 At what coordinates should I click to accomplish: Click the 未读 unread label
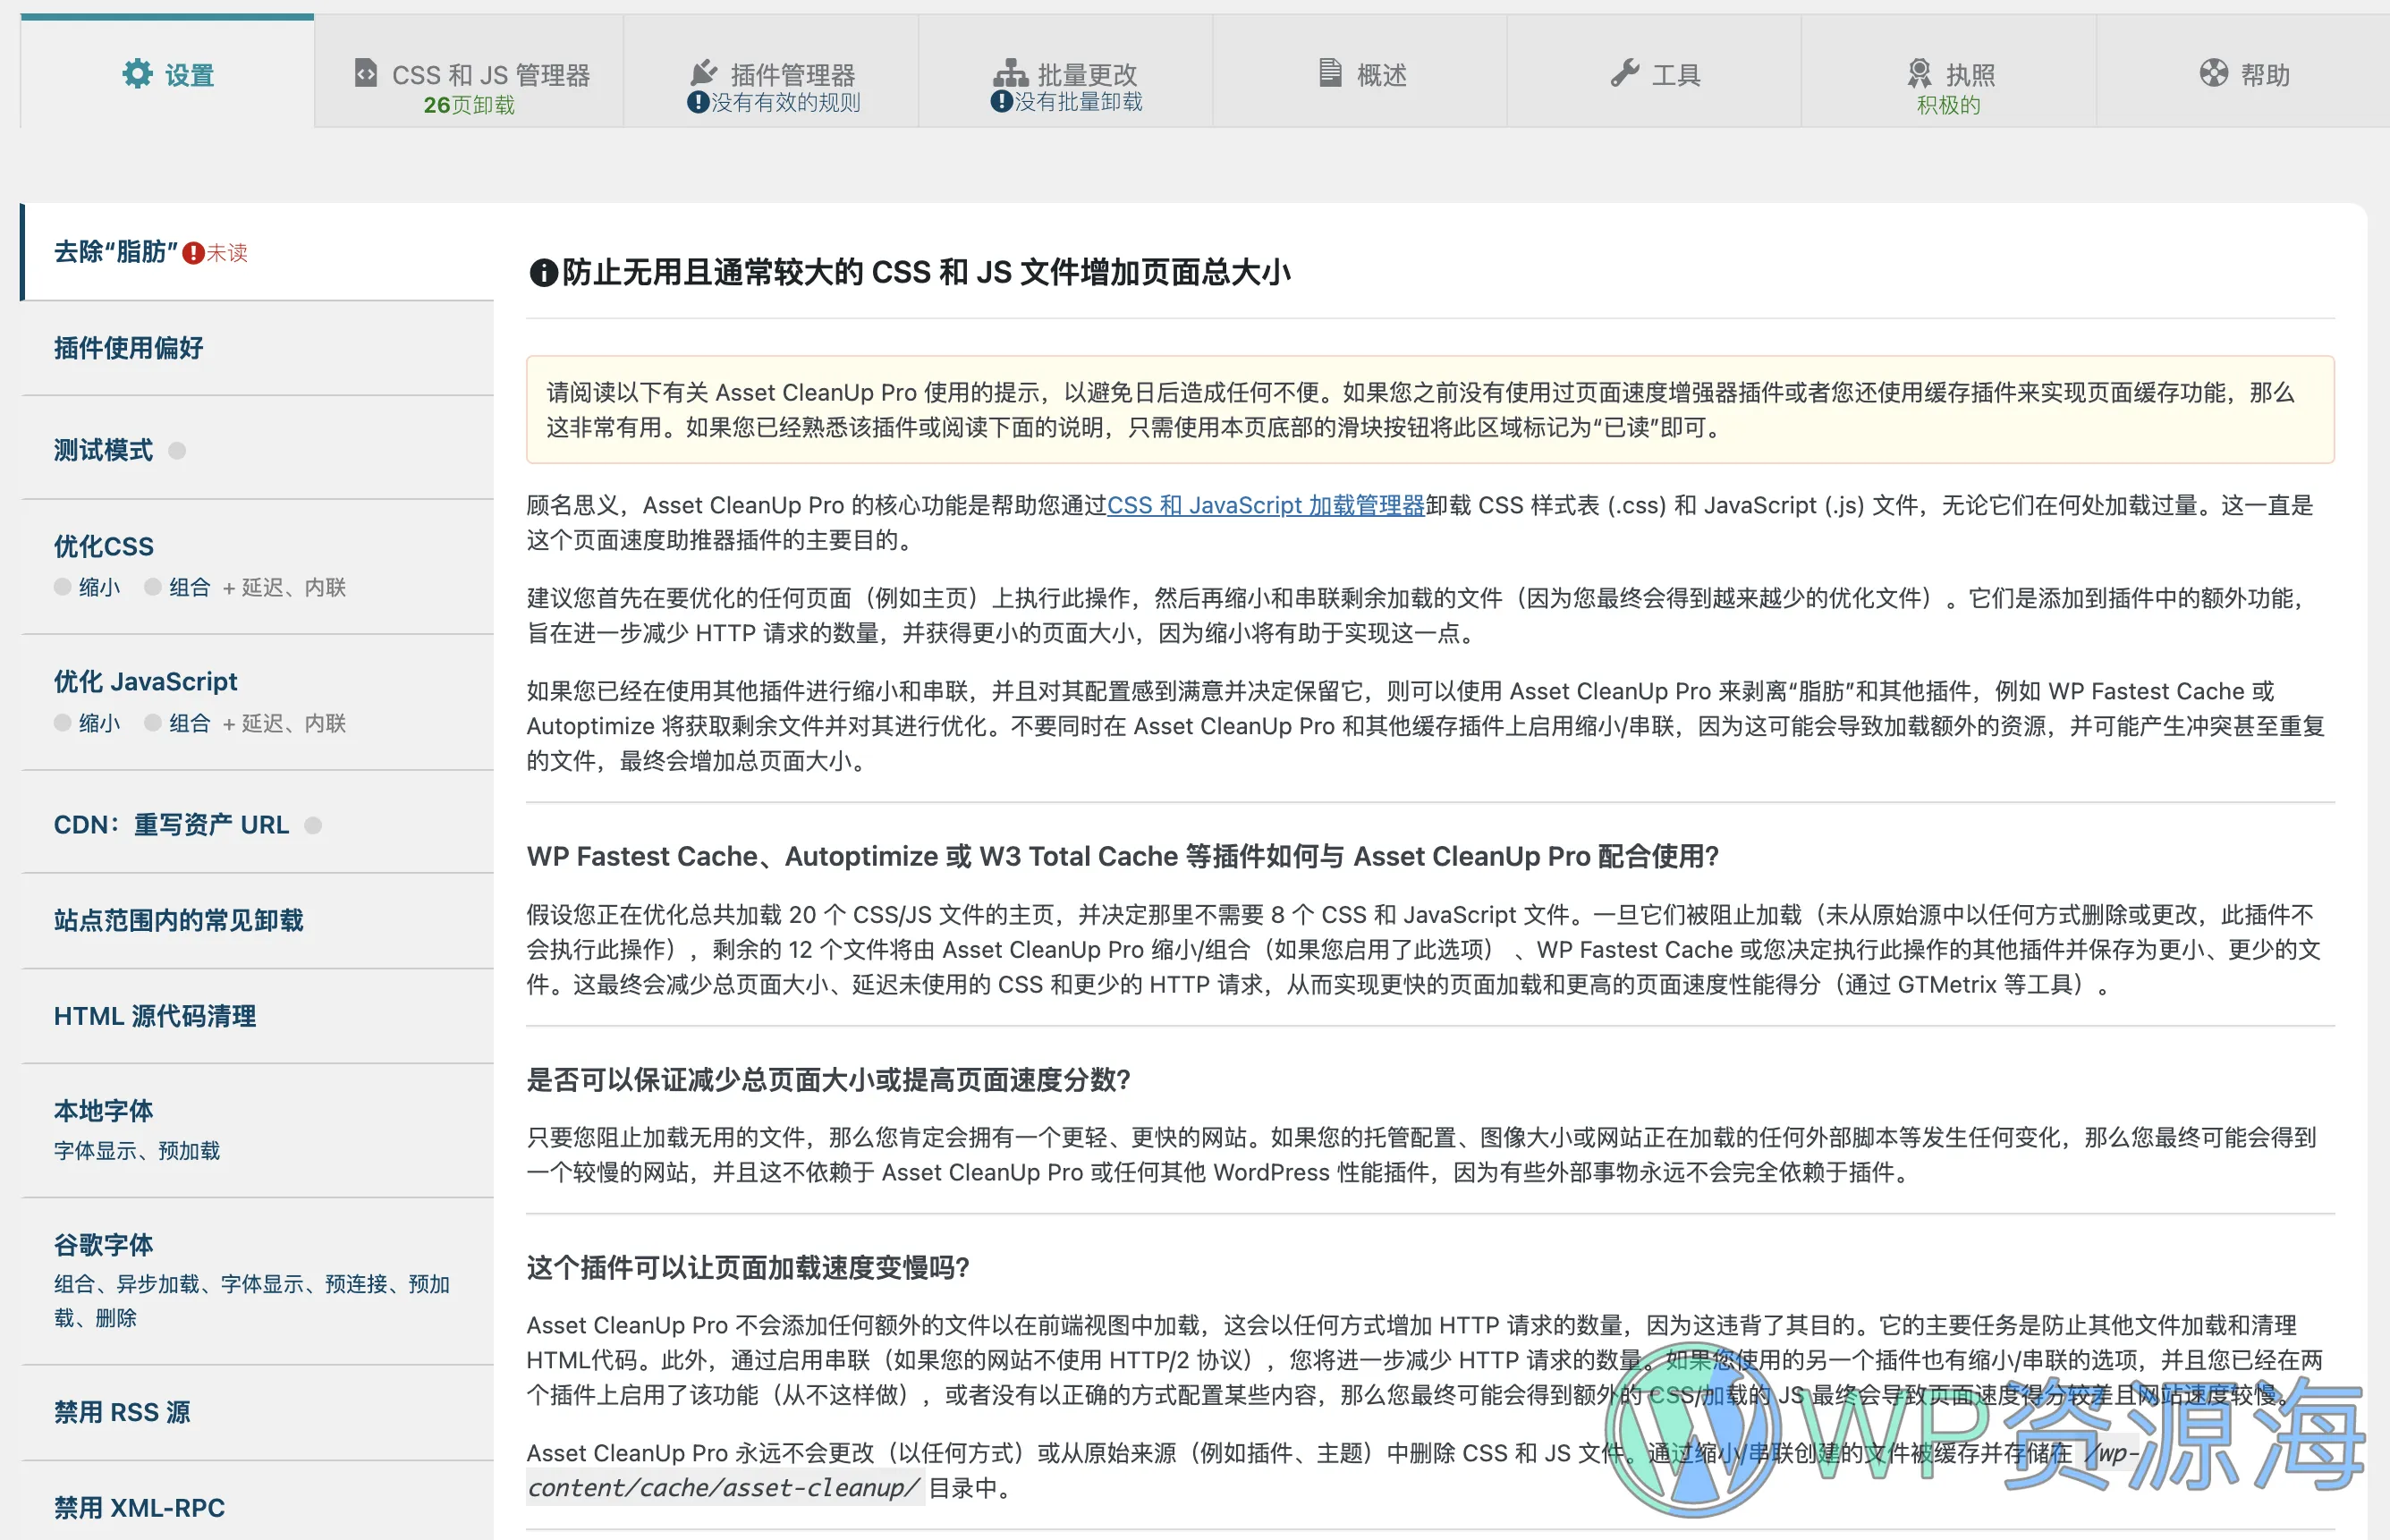227,253
